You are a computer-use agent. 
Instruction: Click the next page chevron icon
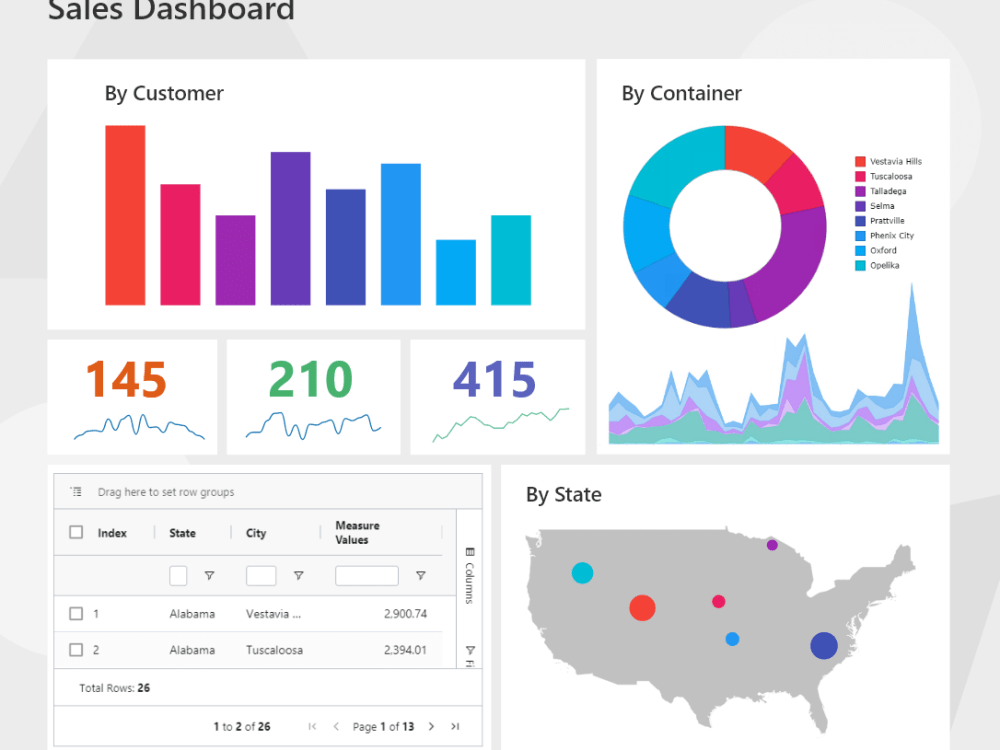point(432,726)
